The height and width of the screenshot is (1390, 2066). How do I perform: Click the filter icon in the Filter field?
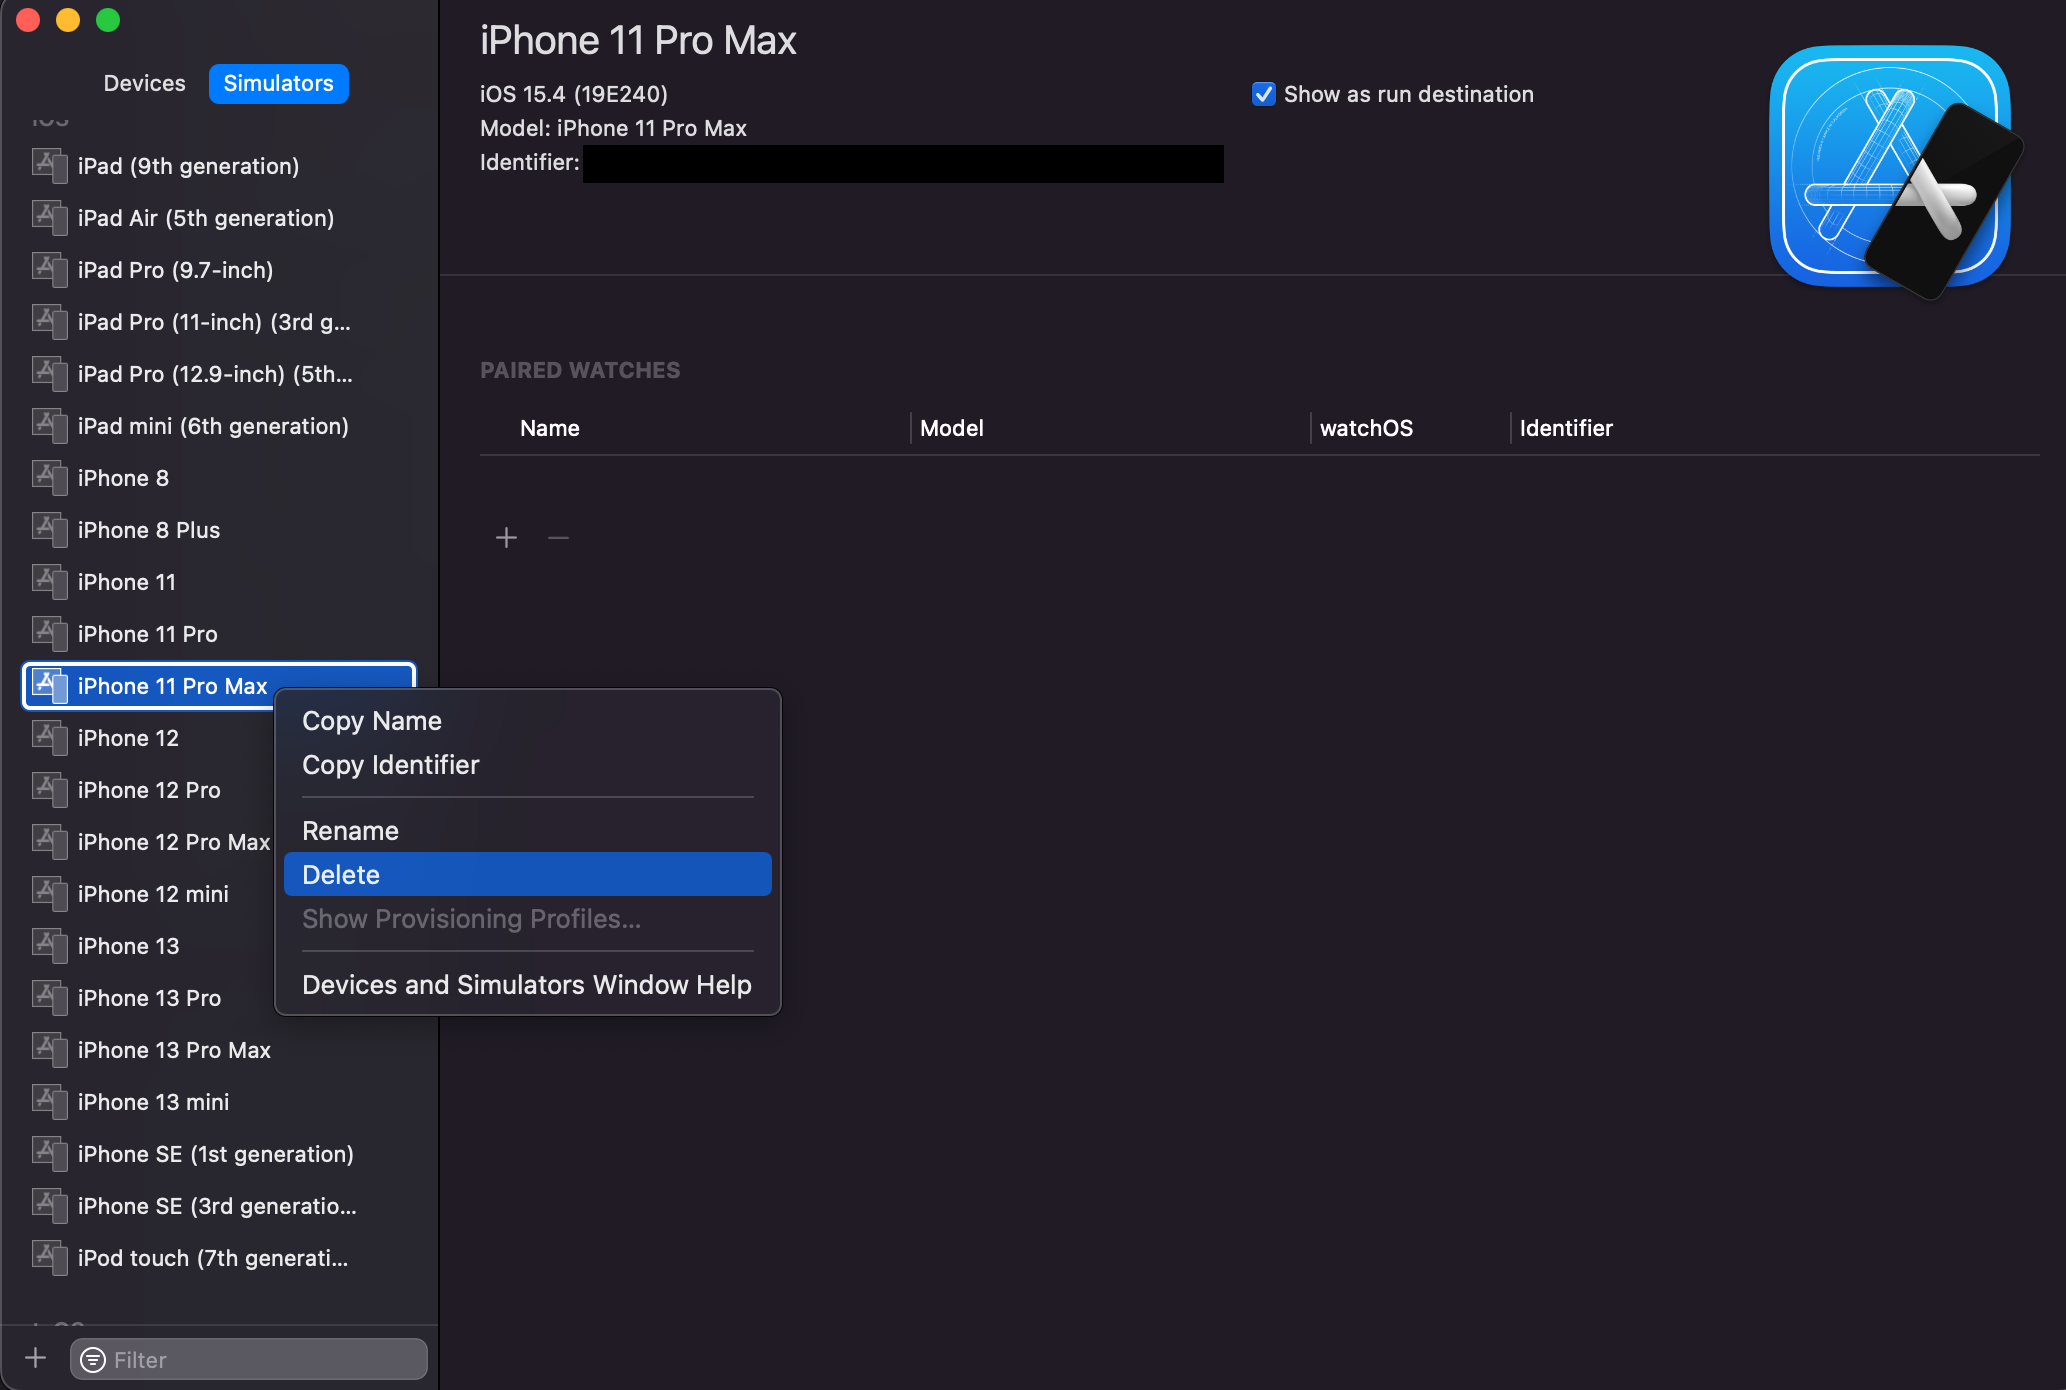coord(93,1359)
